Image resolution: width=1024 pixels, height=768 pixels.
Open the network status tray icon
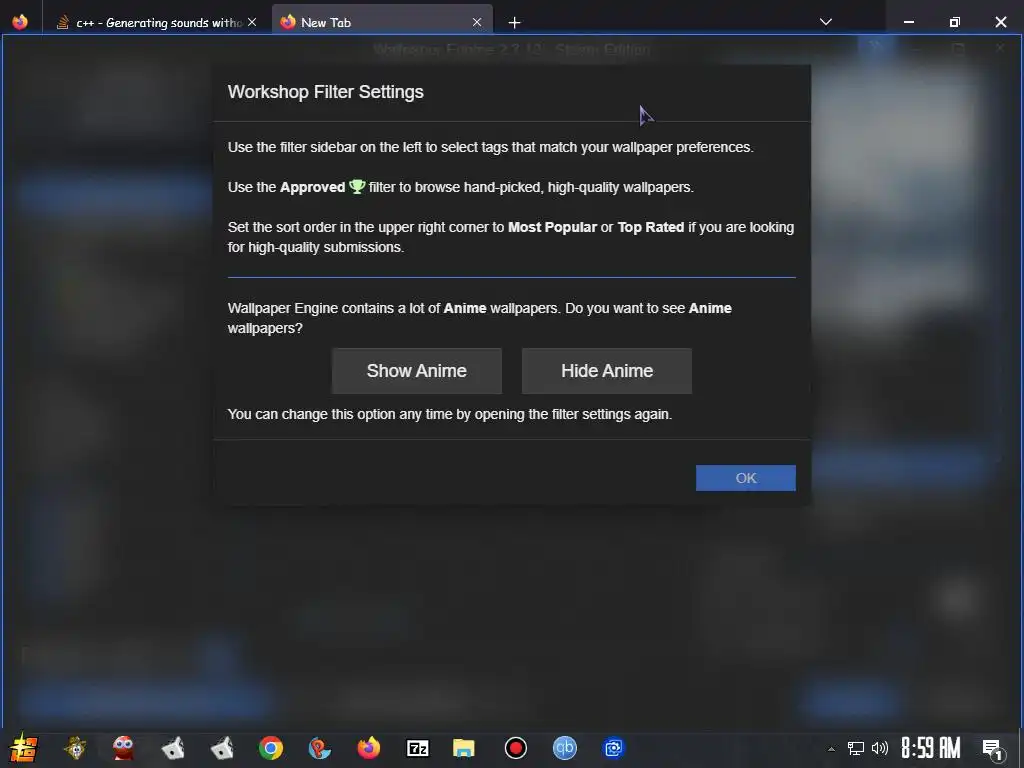[x=856, y=748]
